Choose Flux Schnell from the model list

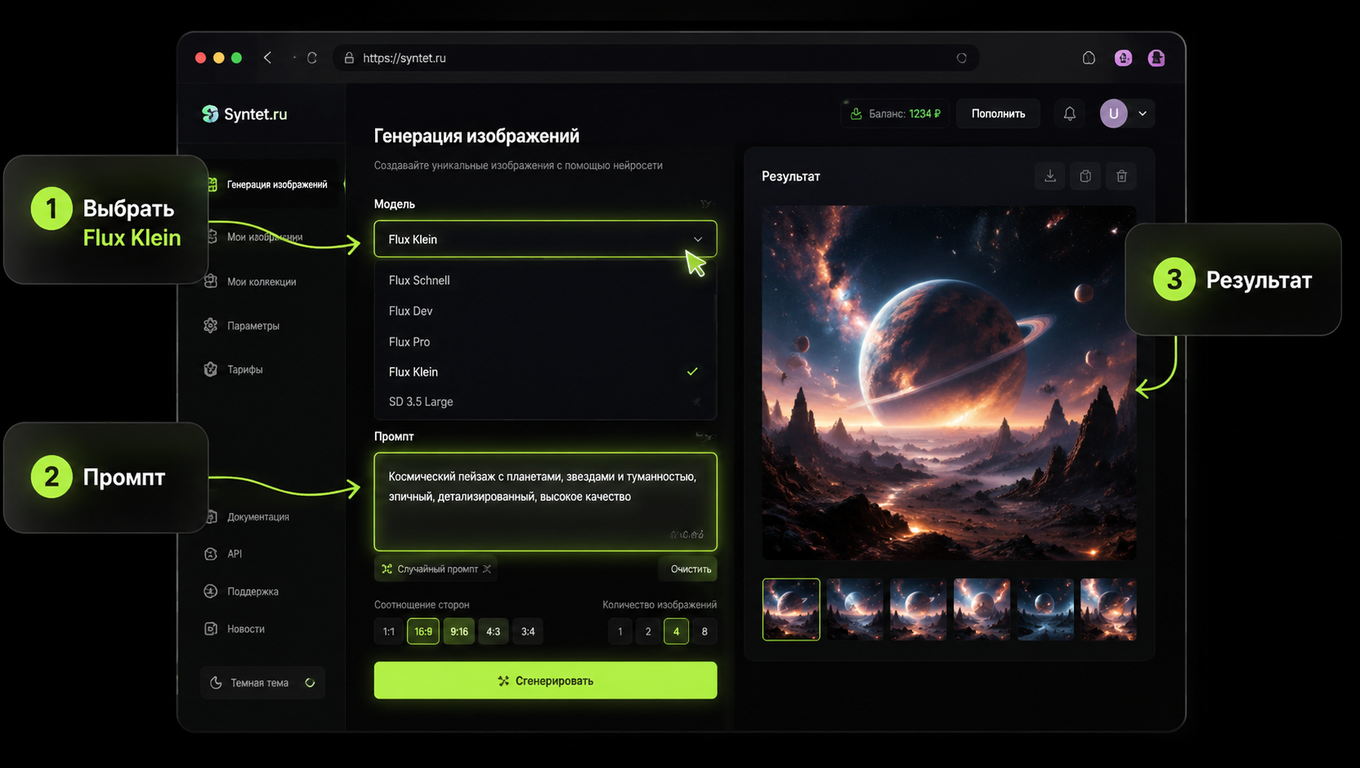coord(545,280)
